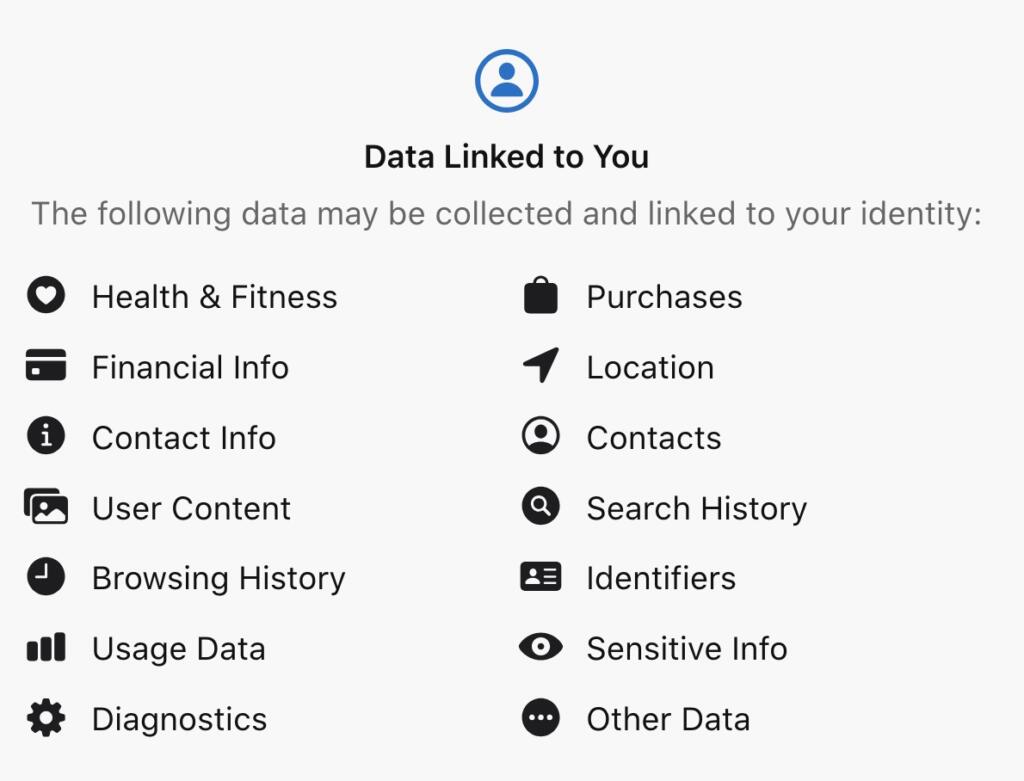This screenshot has height=781, width=1024.
Task: Click the Search History label
Action: tap(696, 508)
